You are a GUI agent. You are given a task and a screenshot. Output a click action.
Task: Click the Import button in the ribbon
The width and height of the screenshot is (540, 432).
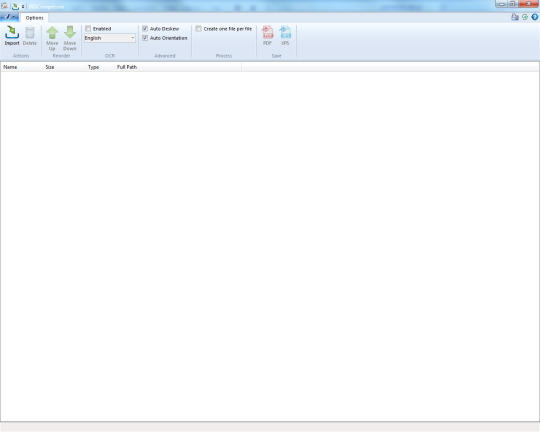tap(12, 35)
